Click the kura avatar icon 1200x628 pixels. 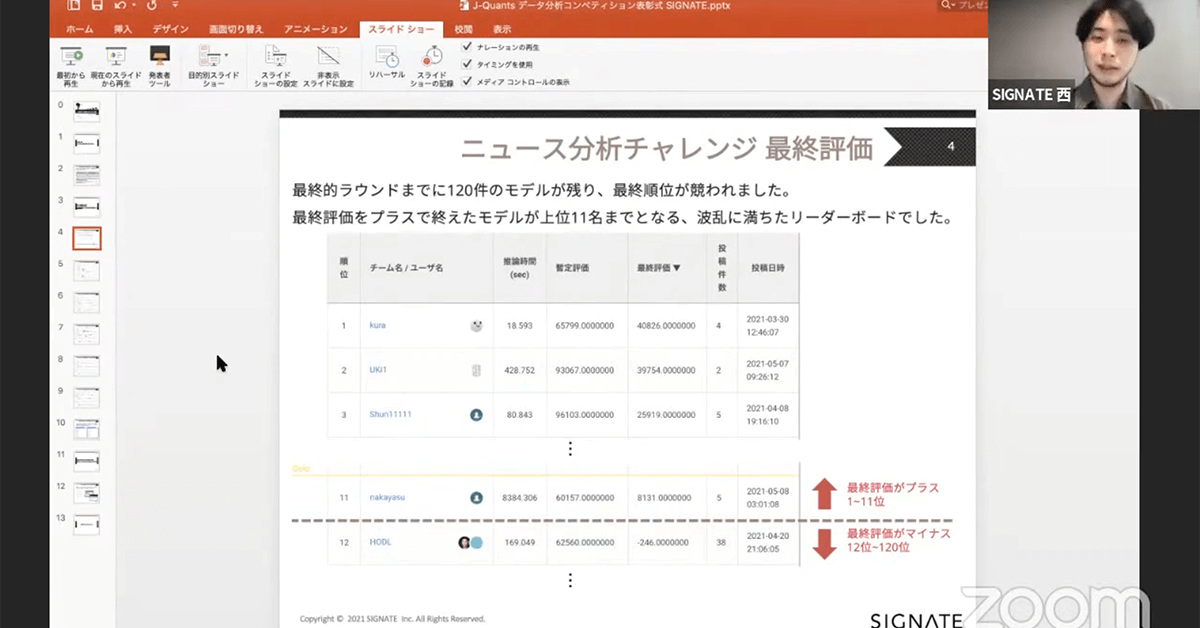[476, 325]
